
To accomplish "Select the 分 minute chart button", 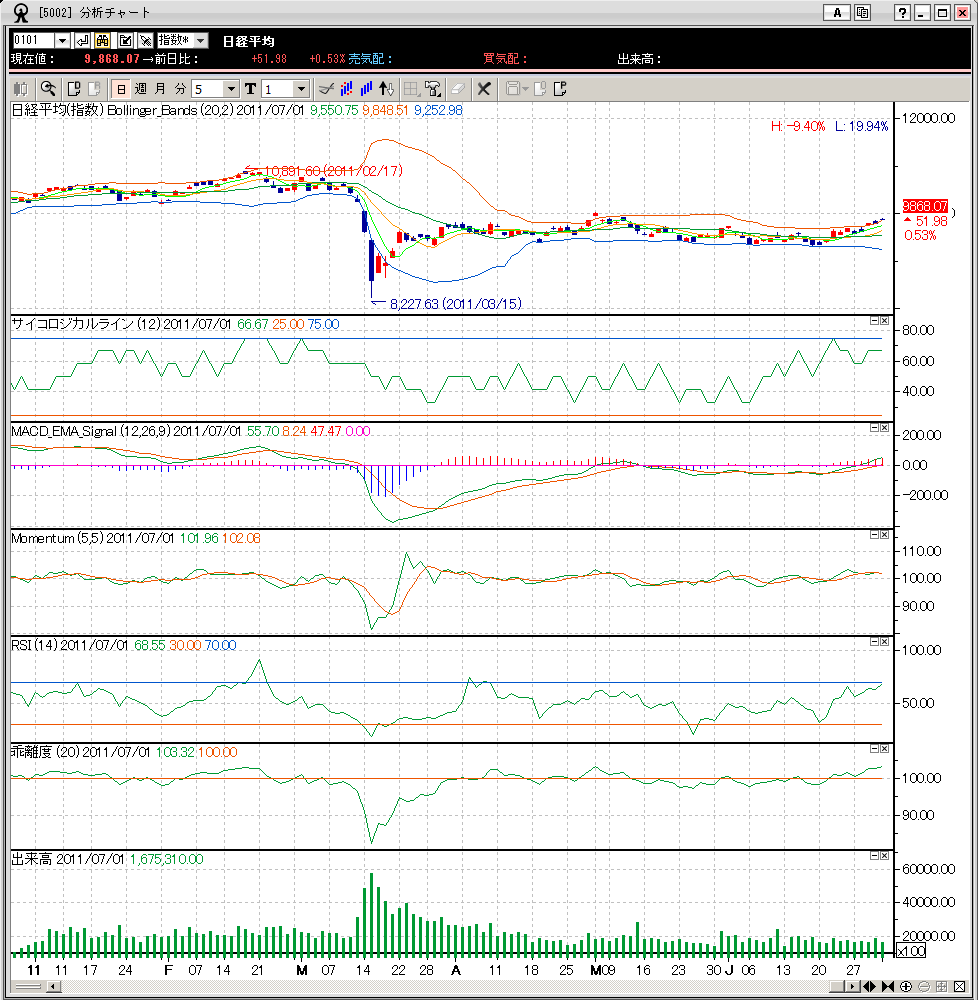I will pyautogui.click(x=180, y=89).
